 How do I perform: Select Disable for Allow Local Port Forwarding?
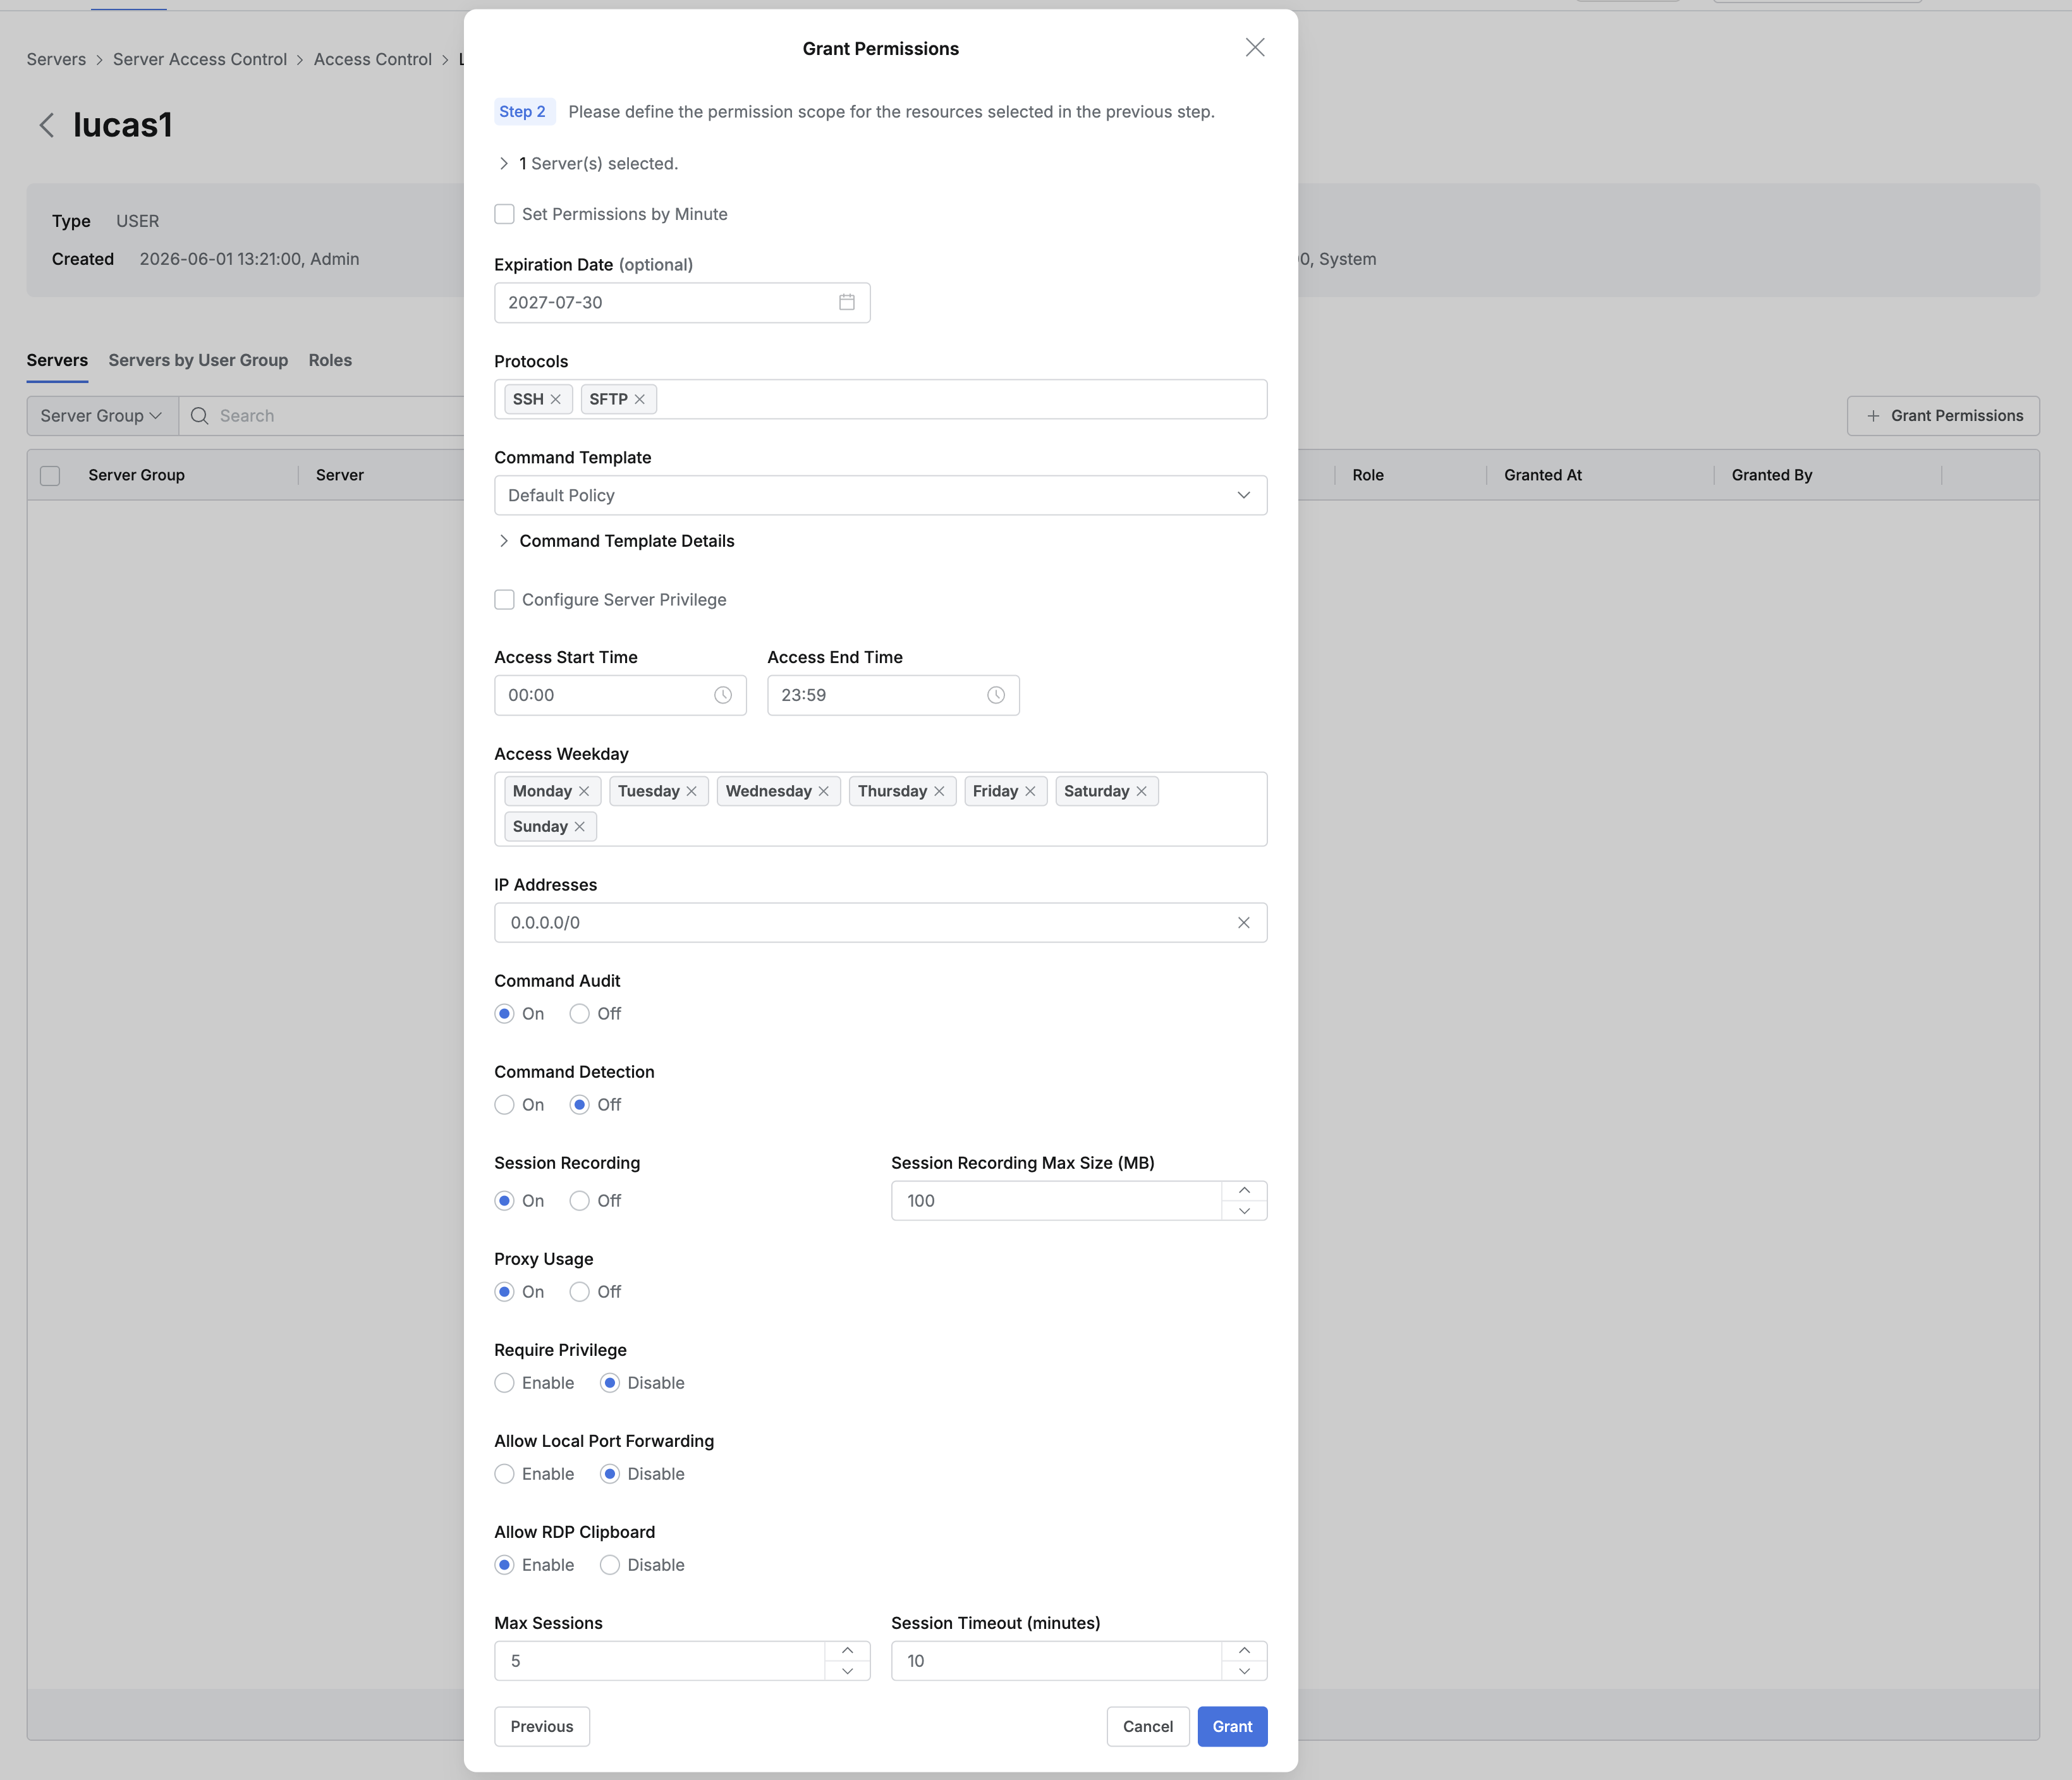[610, 1474]
